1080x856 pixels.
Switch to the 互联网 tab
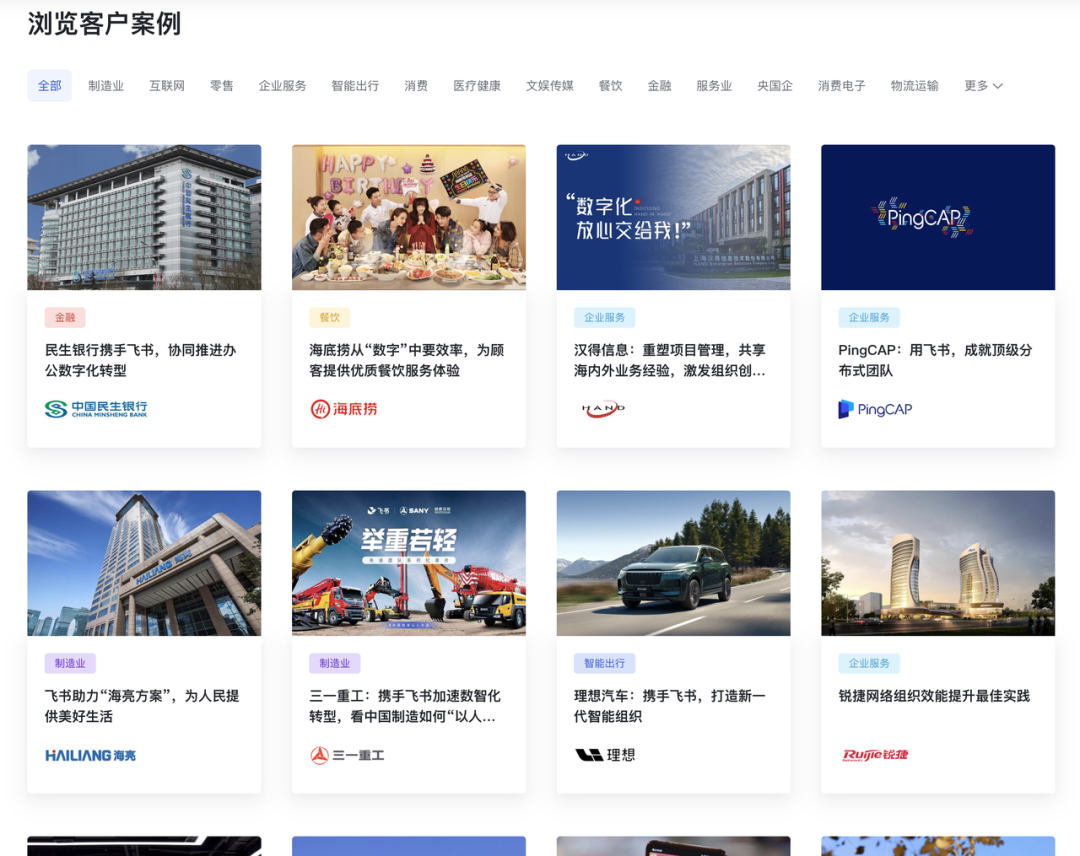click(x=167, y=86)
